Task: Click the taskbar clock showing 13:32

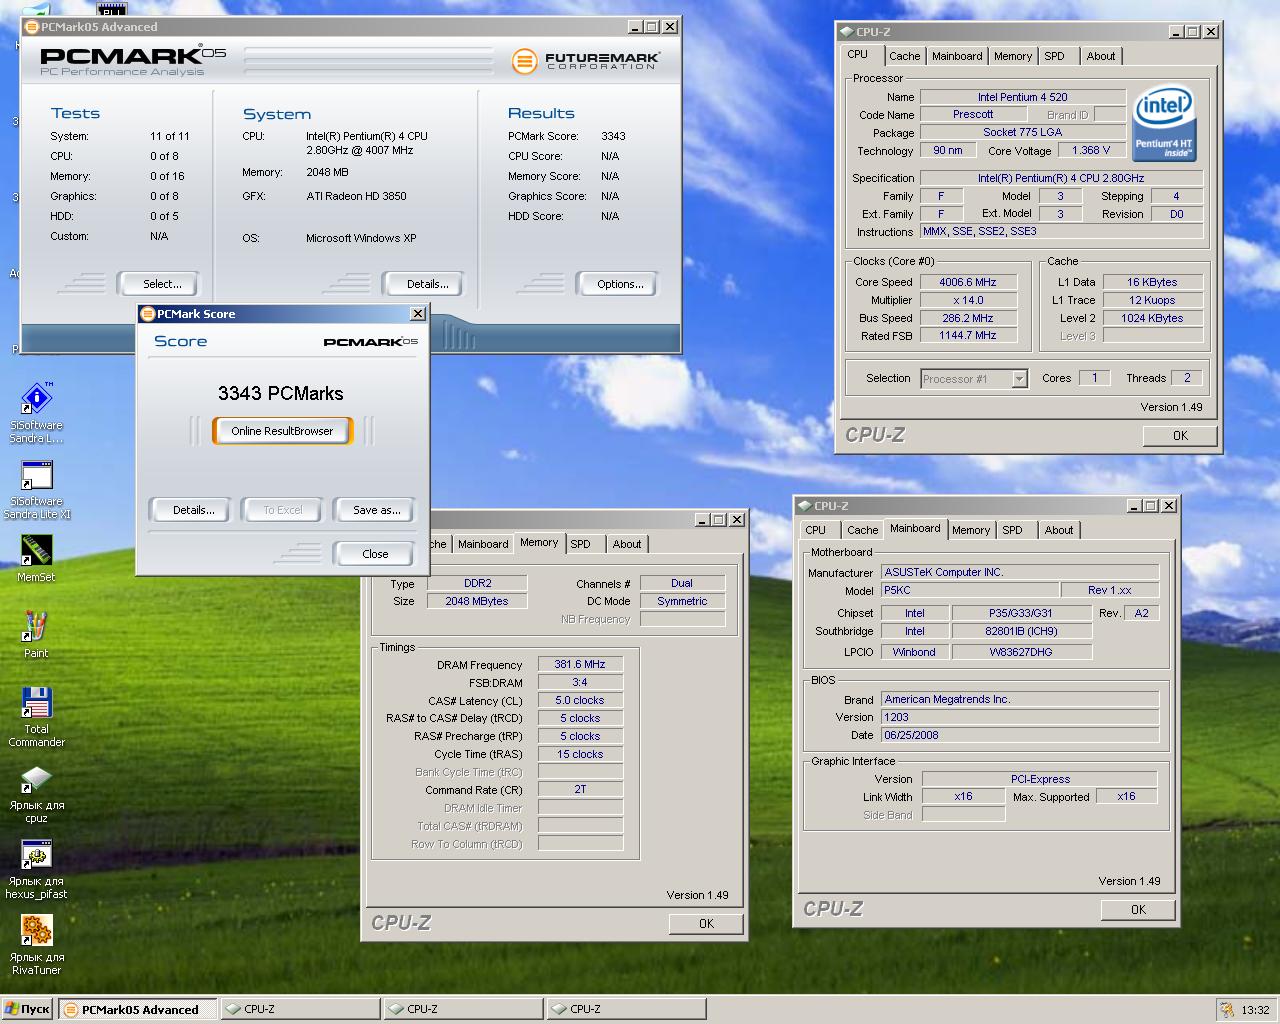Action: click(x=1255, y=1010)
